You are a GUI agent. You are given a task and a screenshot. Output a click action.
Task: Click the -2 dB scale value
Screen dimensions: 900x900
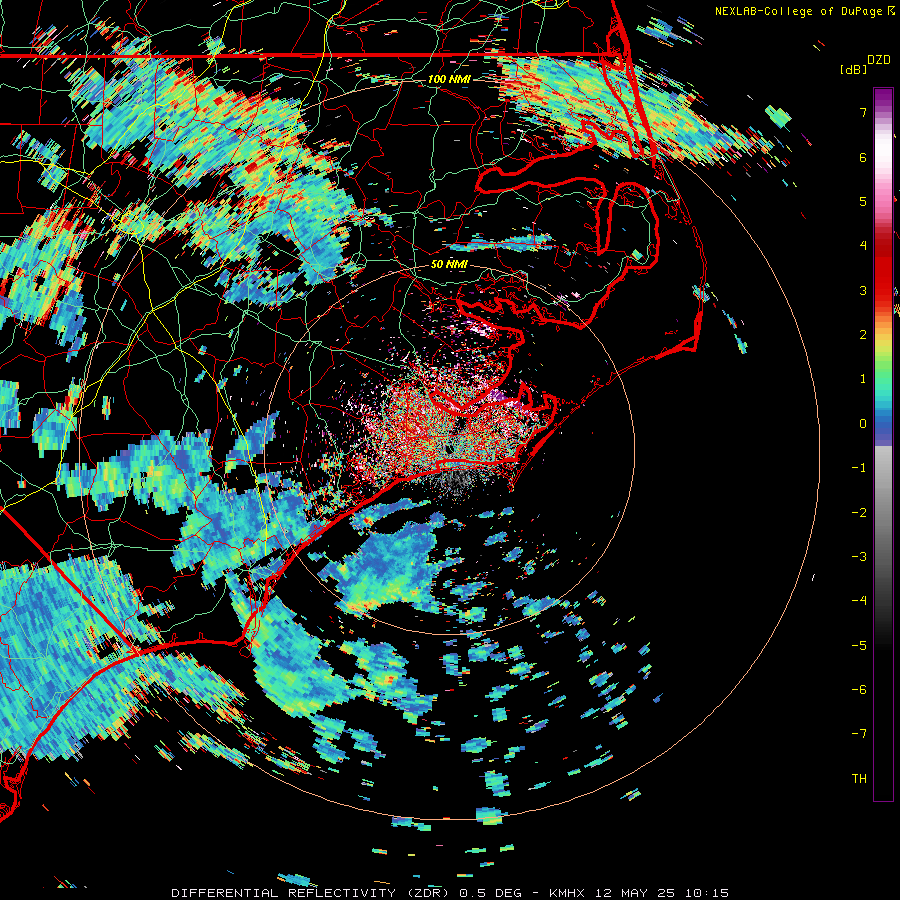point(859,512)
